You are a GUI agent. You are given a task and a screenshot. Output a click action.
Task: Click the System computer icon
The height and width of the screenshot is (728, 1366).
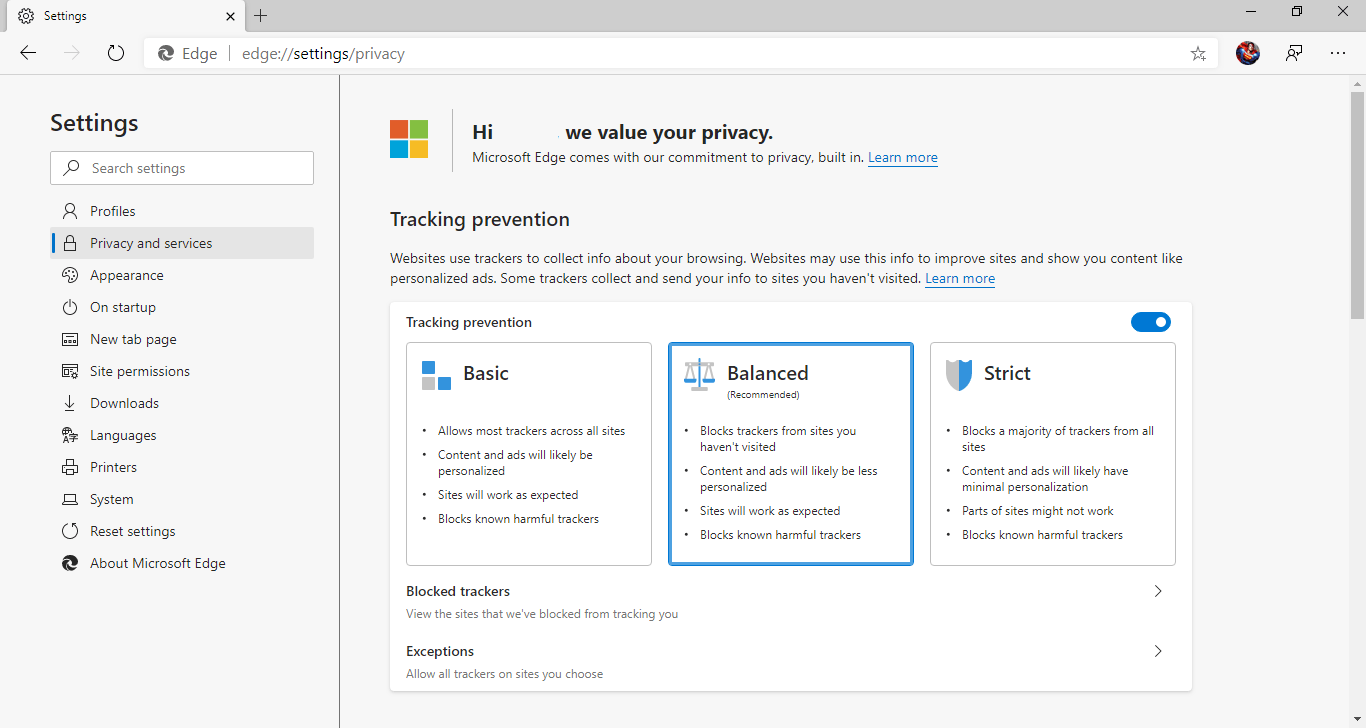(70, 499)
